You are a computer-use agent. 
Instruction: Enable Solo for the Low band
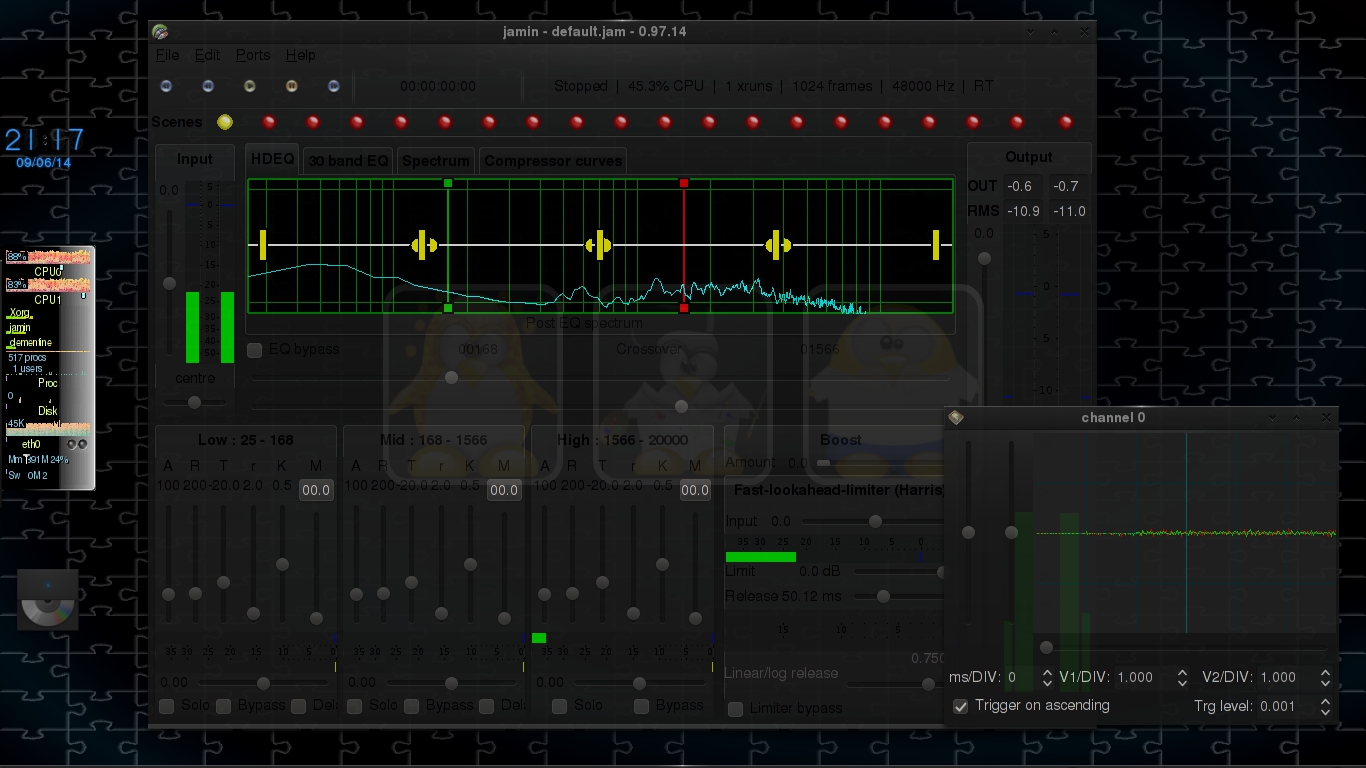[167, 706]
